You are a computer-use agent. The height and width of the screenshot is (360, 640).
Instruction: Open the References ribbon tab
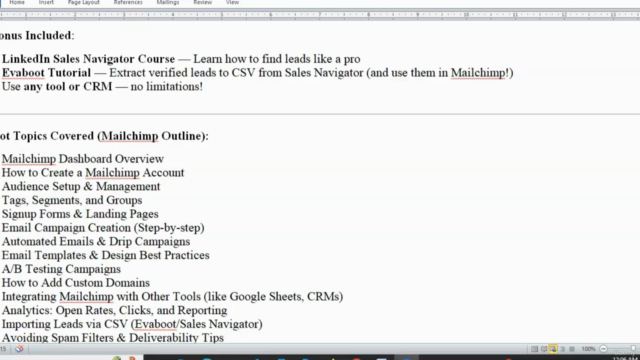click(128, 2)
